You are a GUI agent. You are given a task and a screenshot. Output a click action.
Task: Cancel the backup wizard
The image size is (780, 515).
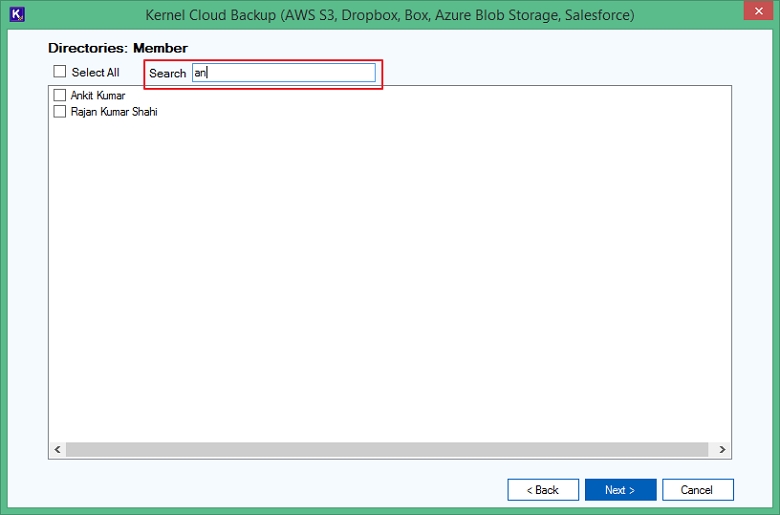click(697, 490)
